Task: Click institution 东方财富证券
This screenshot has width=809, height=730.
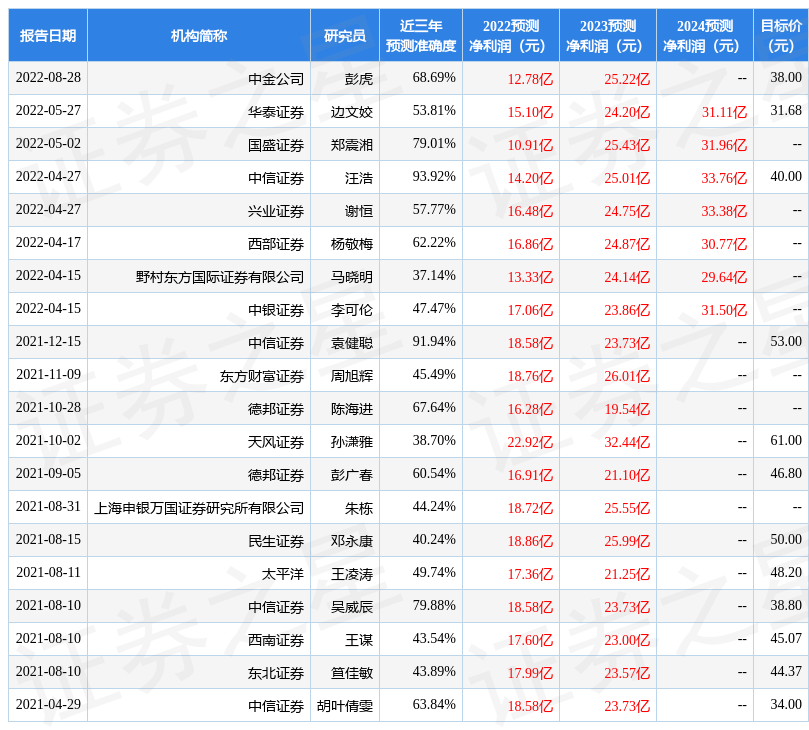Action: point(262,376)
